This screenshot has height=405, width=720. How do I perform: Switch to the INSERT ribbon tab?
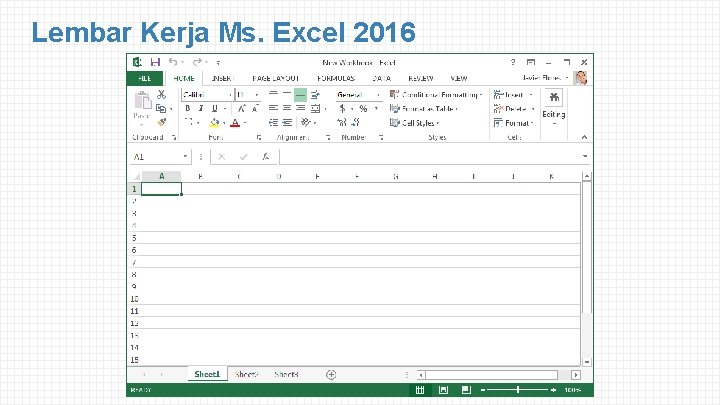(x=223, y=79)
